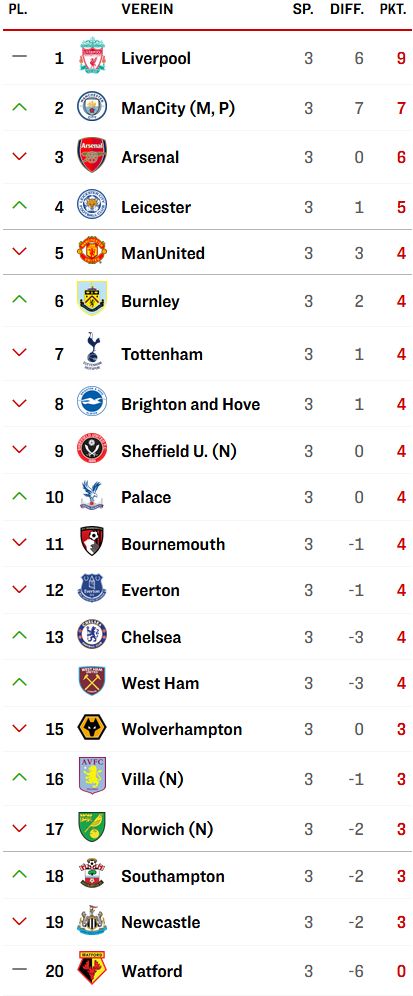Image resolution: width=413 pixels, height=996 pixels.
Task: Click the Norwich canary crest
Action: 92,827
